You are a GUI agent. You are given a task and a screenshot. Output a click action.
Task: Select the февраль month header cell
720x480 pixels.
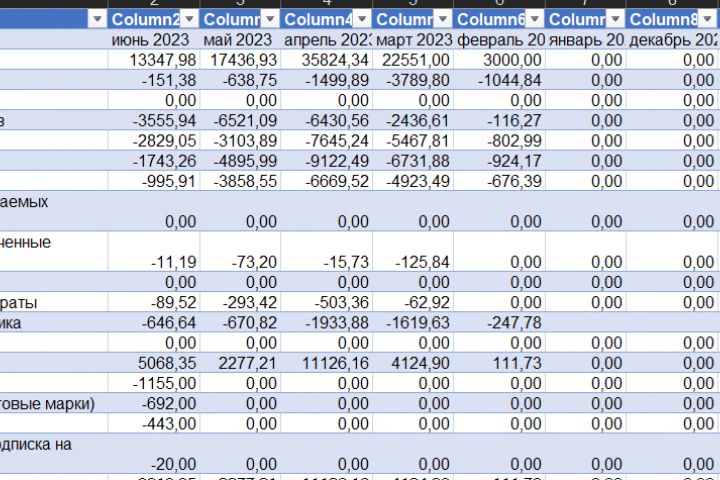tap(499, 40)
